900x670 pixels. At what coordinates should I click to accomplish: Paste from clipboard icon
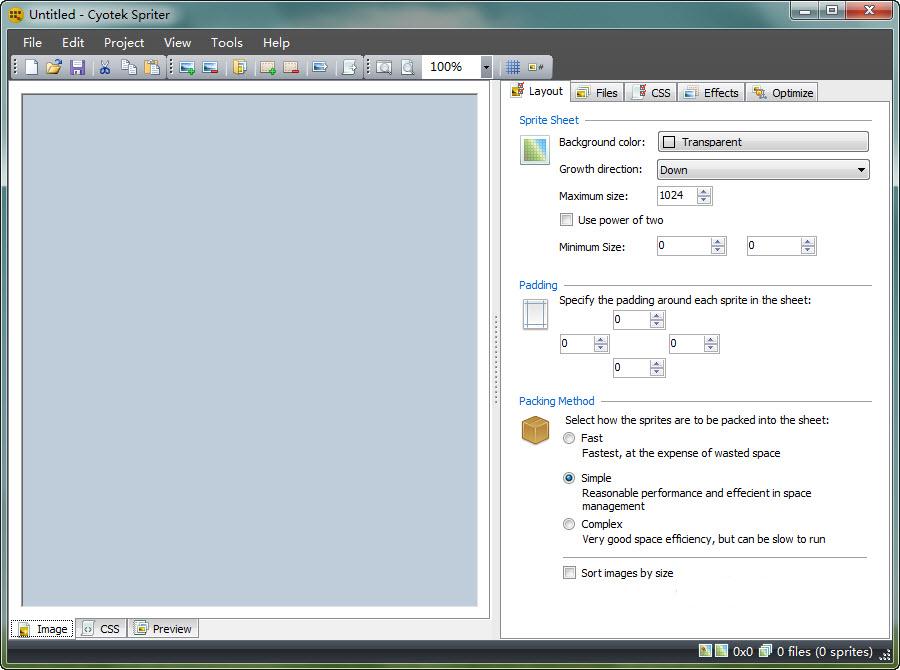pos(152,67)
